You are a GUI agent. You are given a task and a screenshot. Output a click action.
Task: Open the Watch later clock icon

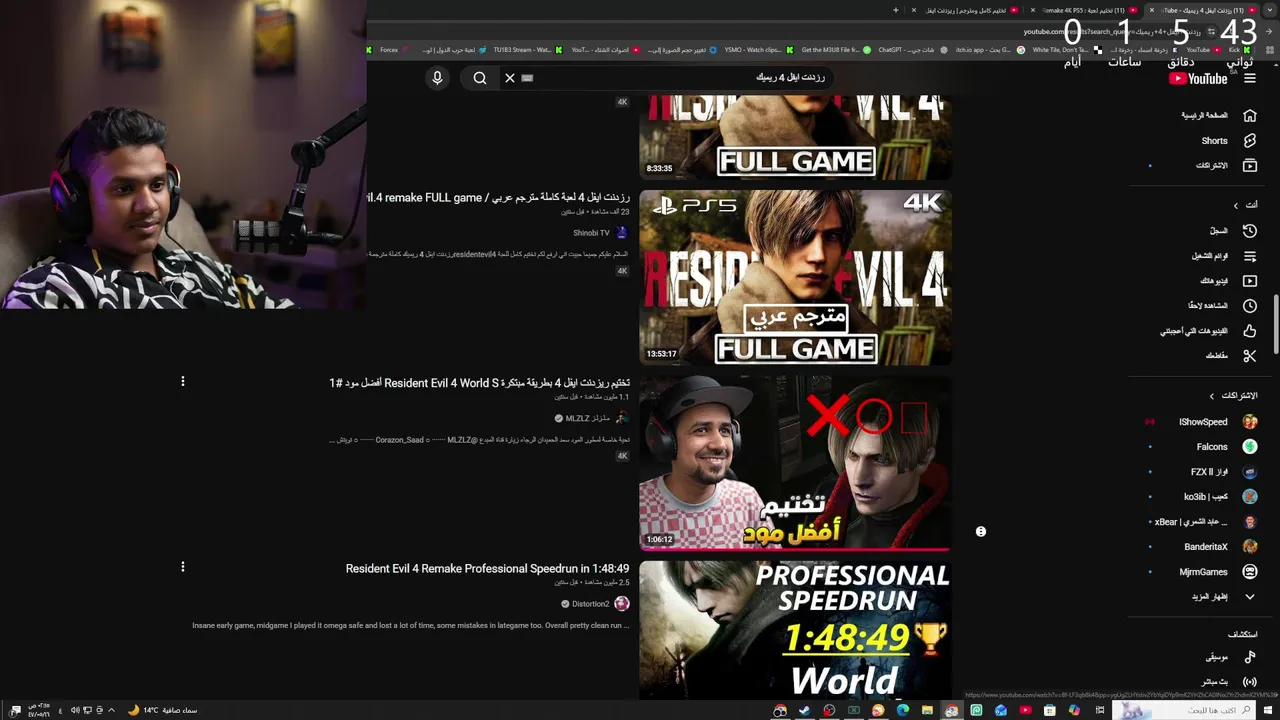pyautogui.click(x=1250, y=306)
